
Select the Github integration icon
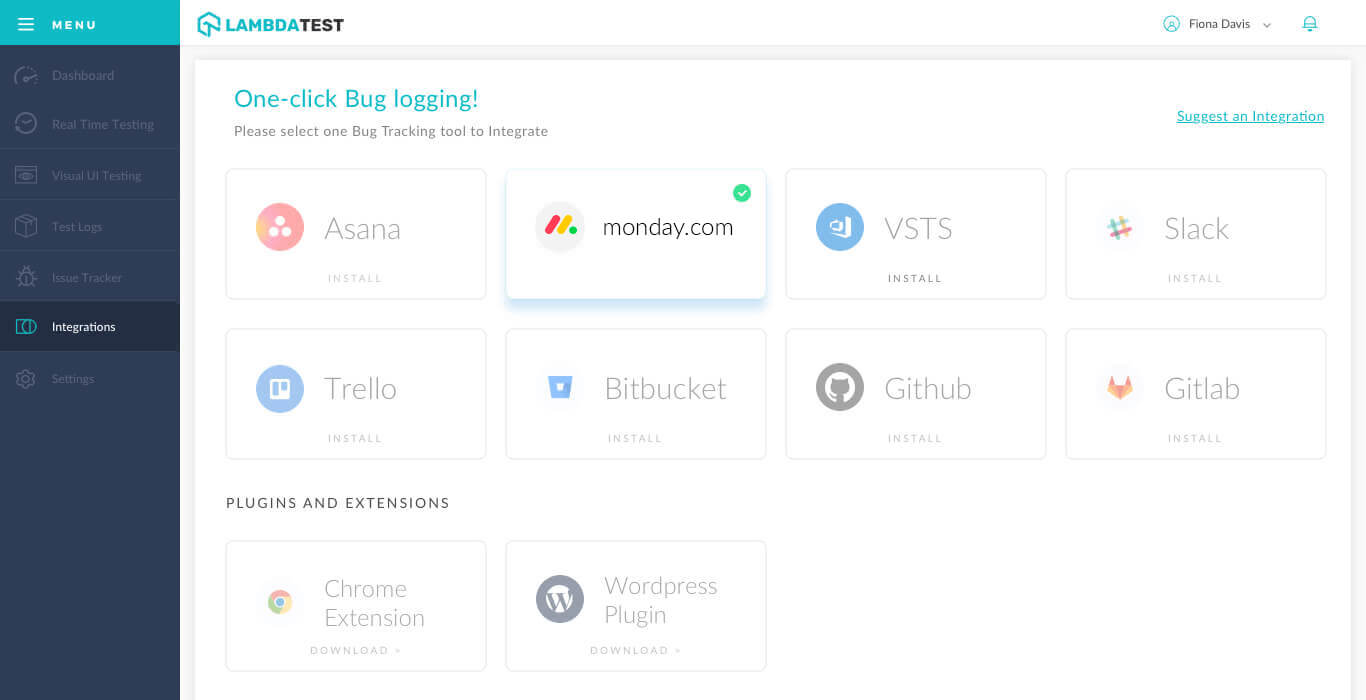(x=840, y=387)
